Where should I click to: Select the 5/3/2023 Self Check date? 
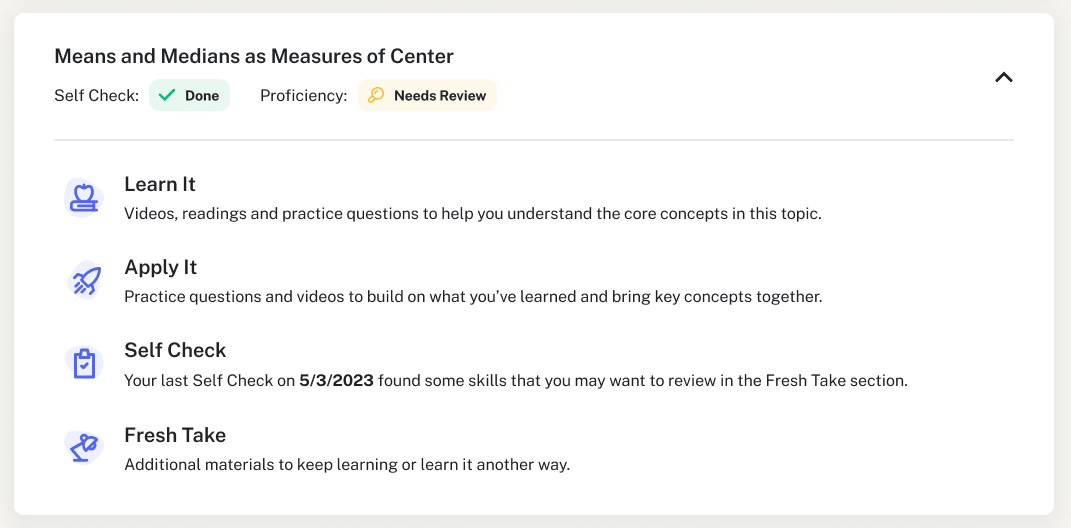click(336, 381)
